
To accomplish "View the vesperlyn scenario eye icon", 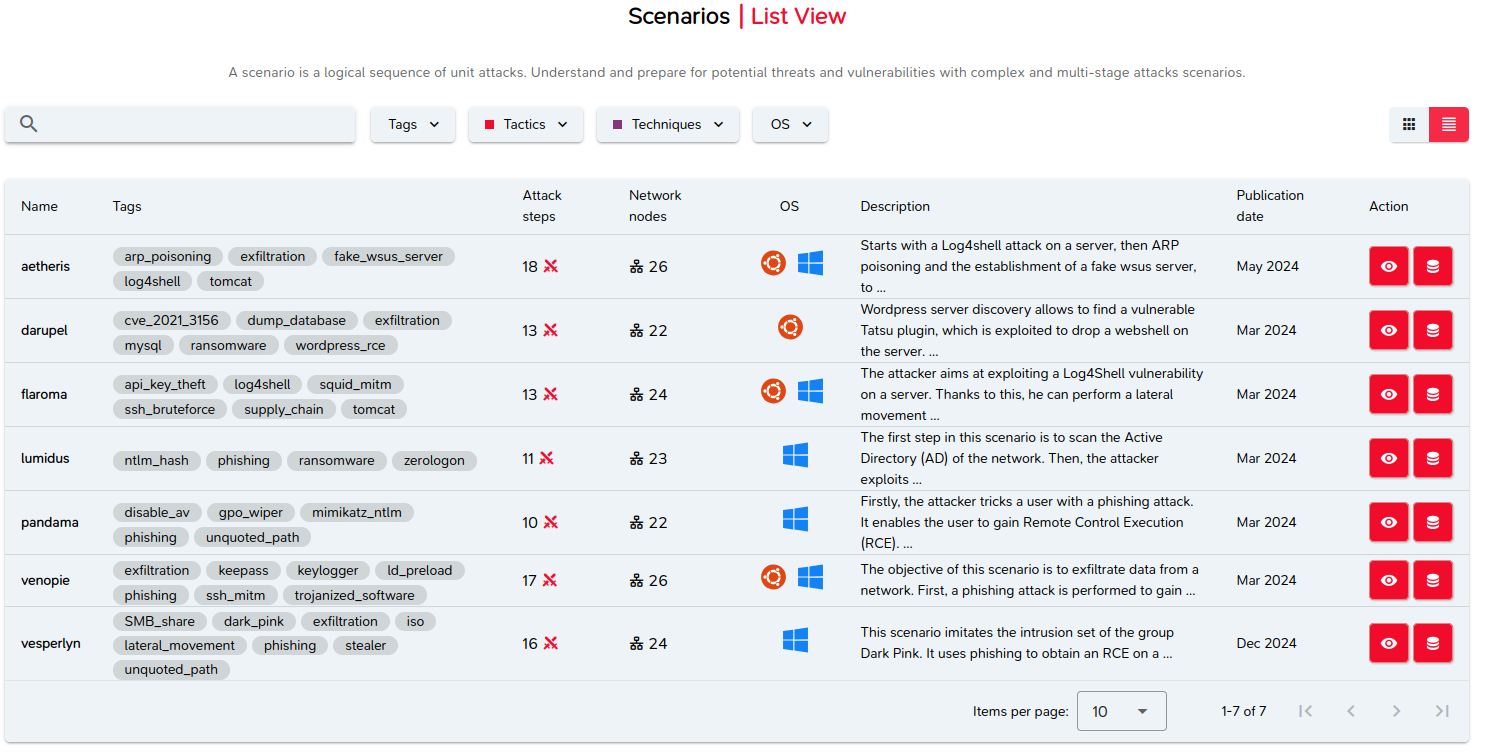I will 1389,643.
